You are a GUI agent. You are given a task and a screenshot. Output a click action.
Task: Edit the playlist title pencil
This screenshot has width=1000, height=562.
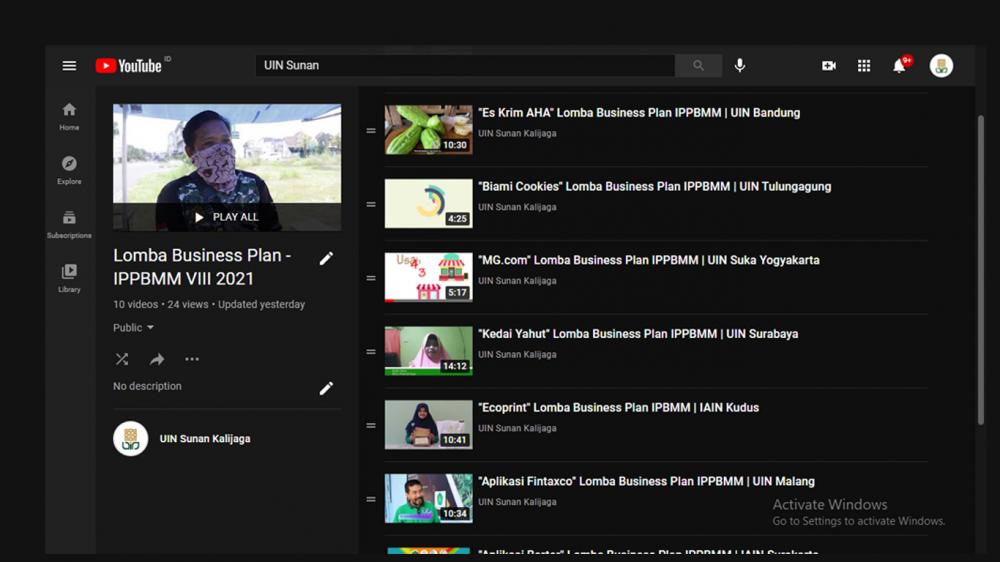tap(326, 258)
